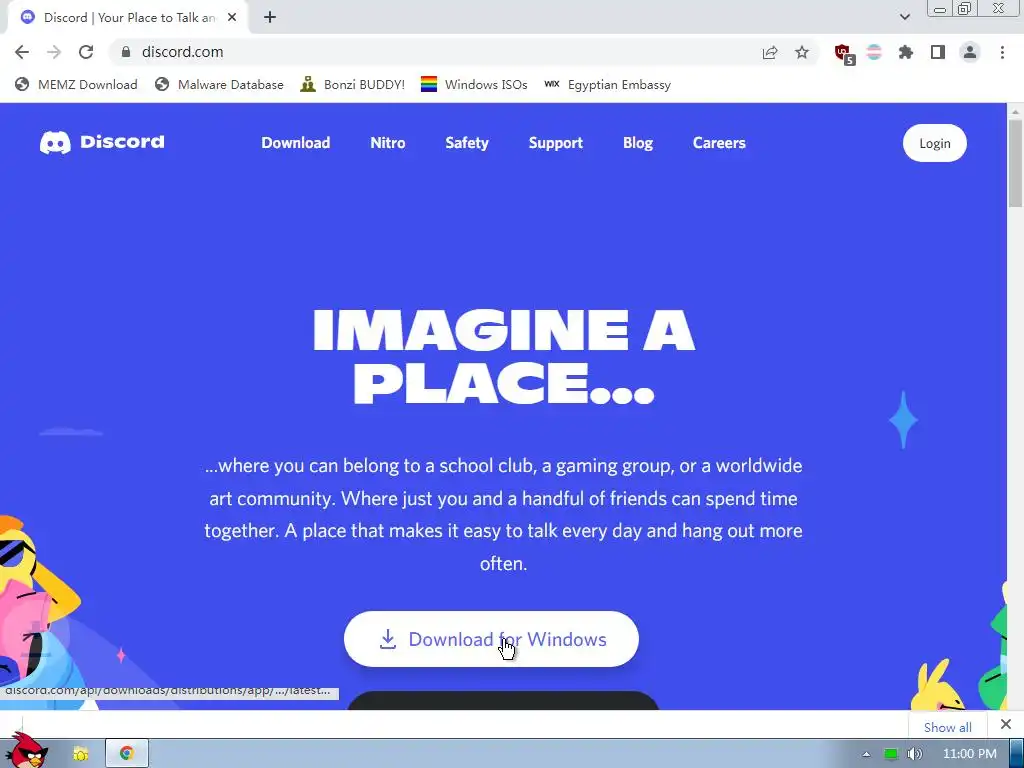Click the Chrome taskbar button
The image size is (1024, 768).
pos(127,754)
